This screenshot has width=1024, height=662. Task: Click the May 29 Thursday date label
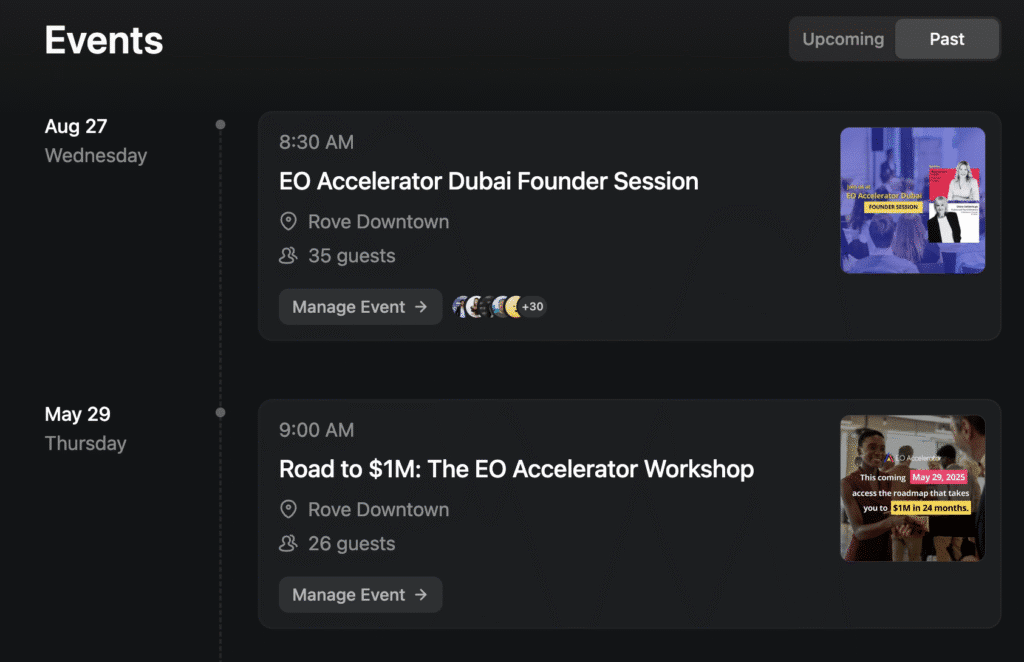[x=85, y=428]
